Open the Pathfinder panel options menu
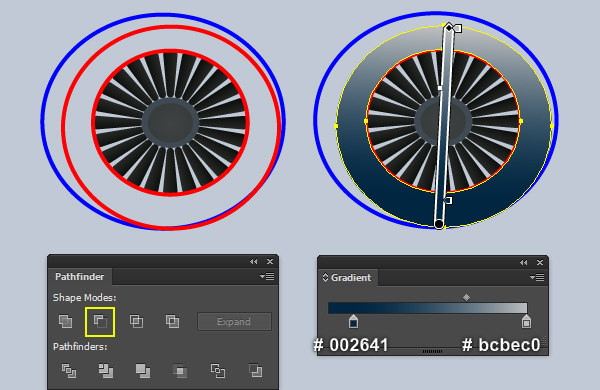The image size is (600, 390). click(267, 276)
